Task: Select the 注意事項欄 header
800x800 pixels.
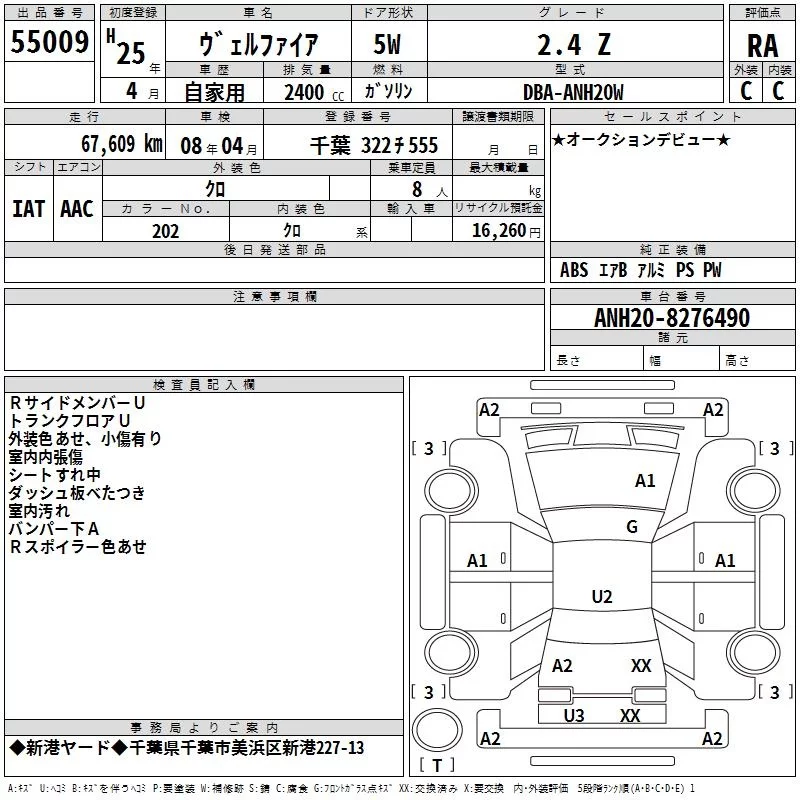Action: click(275, 296)
